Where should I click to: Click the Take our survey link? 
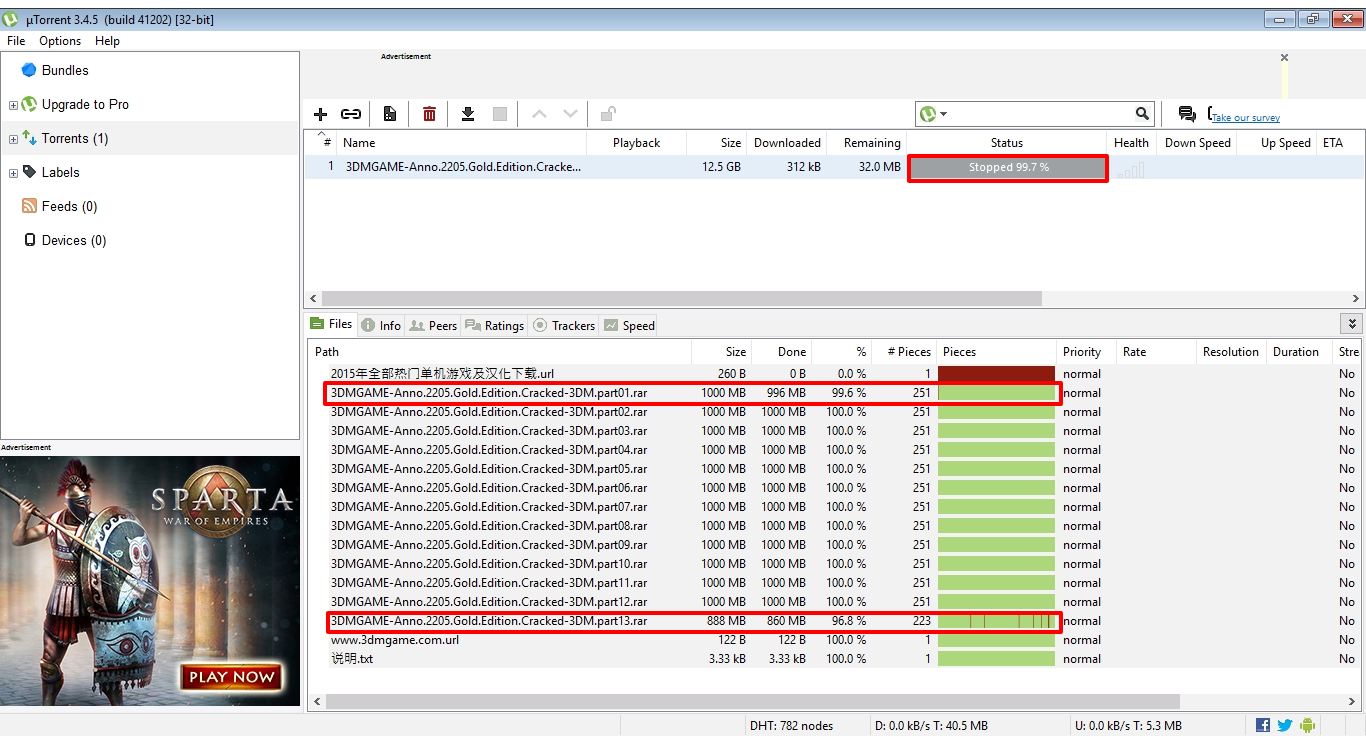pyautogui.click(x=1243, y=118)
